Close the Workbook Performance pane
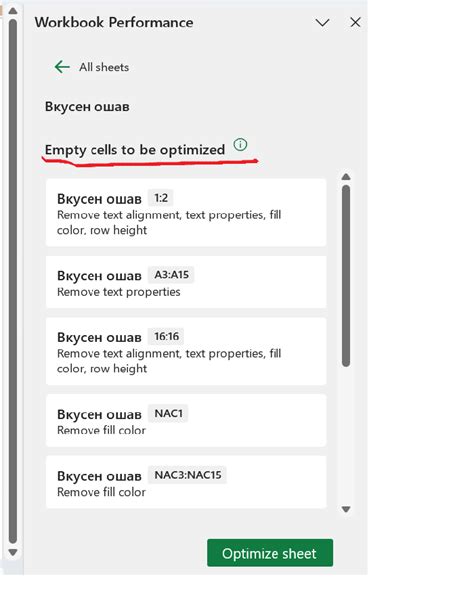The height and width of the screenshot is (612, 474). pyautogui.click(x=355, y=23)
